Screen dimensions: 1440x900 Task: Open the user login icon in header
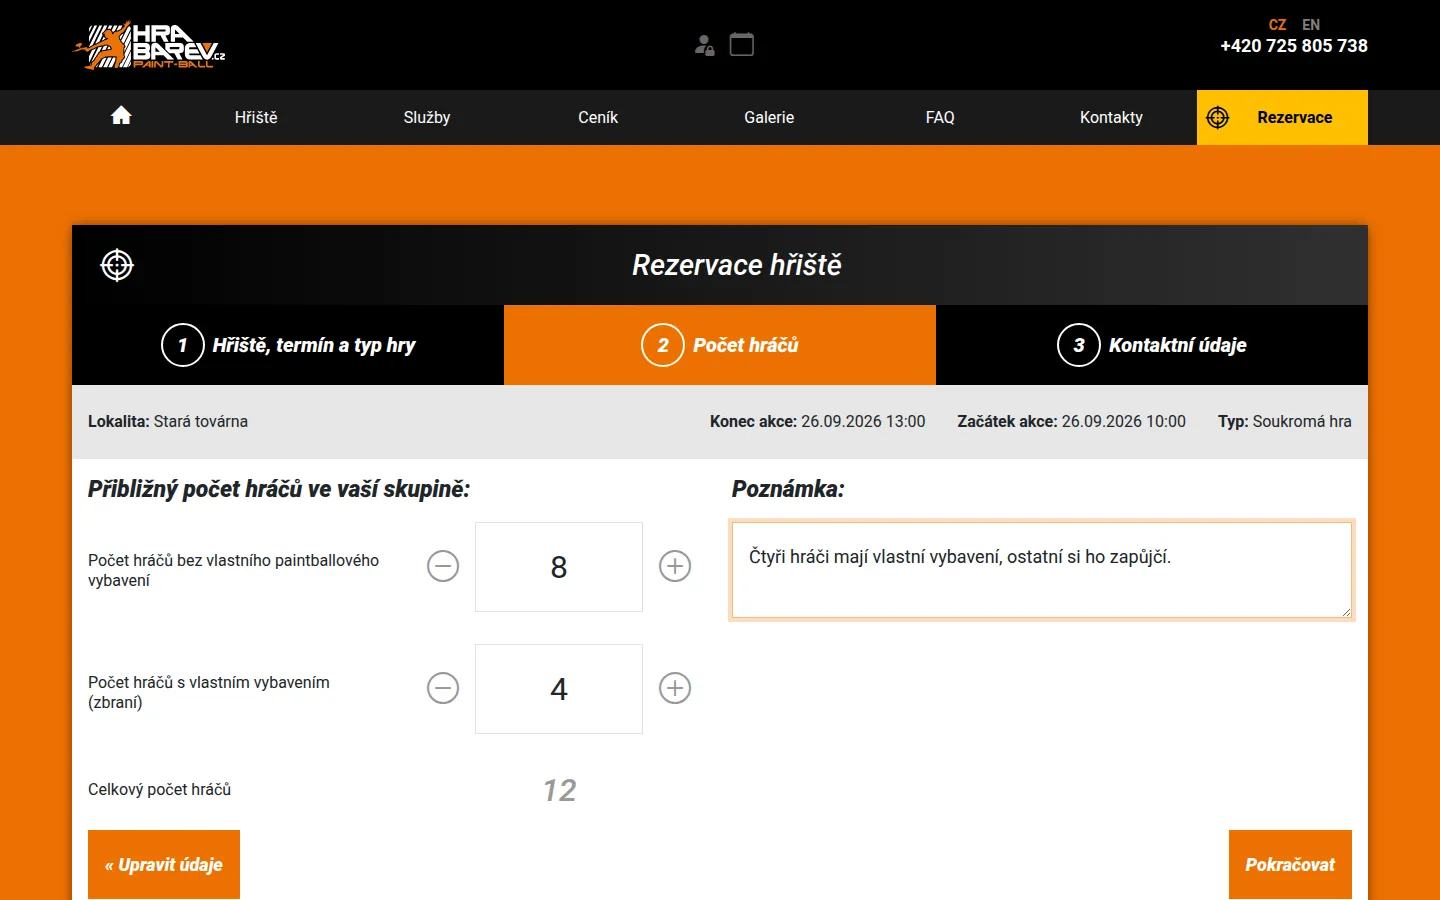(x=705, y=45)
